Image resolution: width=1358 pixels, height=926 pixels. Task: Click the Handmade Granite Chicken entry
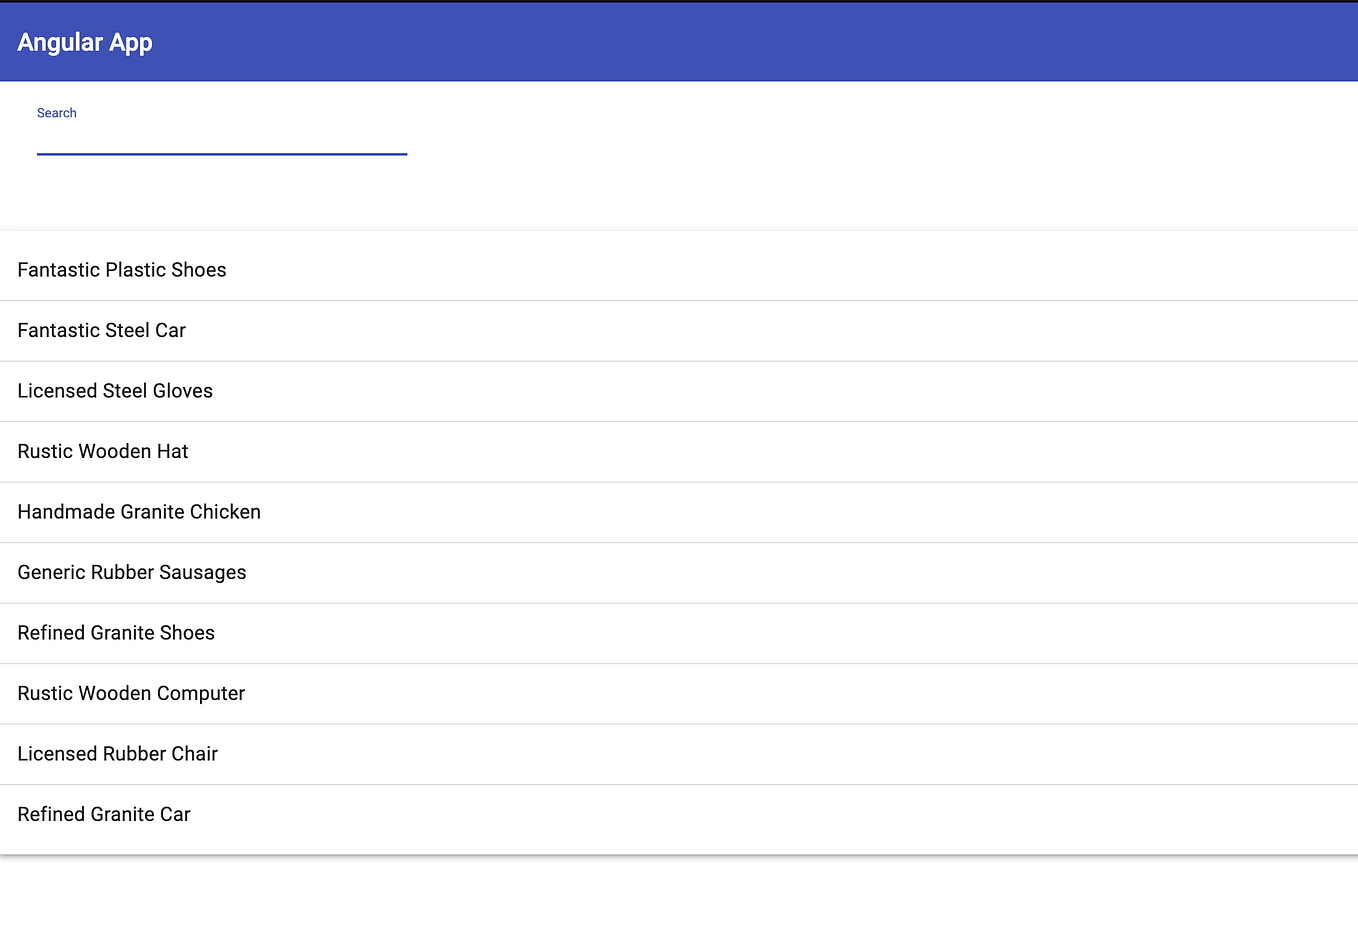[x=138, y=511]
